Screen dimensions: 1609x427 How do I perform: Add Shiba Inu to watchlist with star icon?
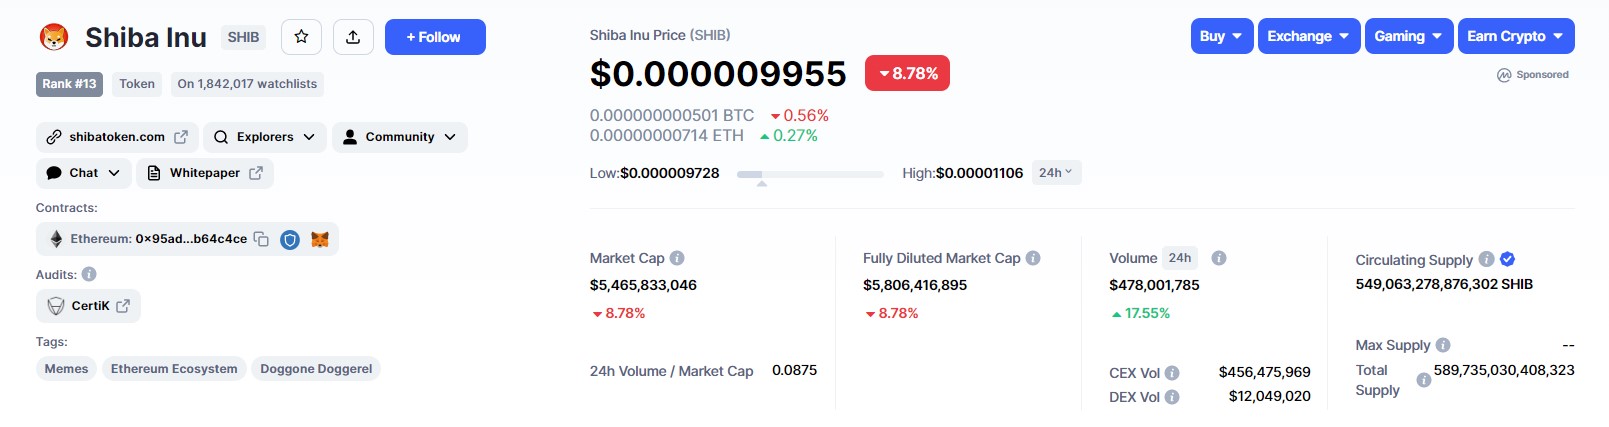pos(301,37)
